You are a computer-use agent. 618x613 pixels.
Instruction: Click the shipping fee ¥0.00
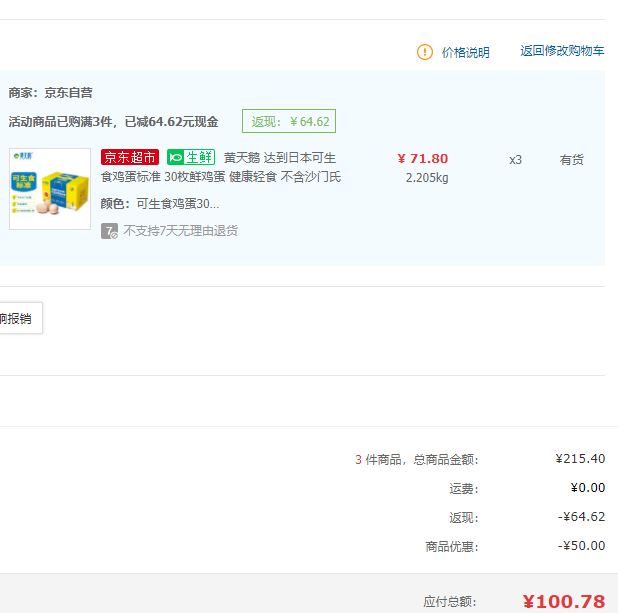tap(588, 488)
